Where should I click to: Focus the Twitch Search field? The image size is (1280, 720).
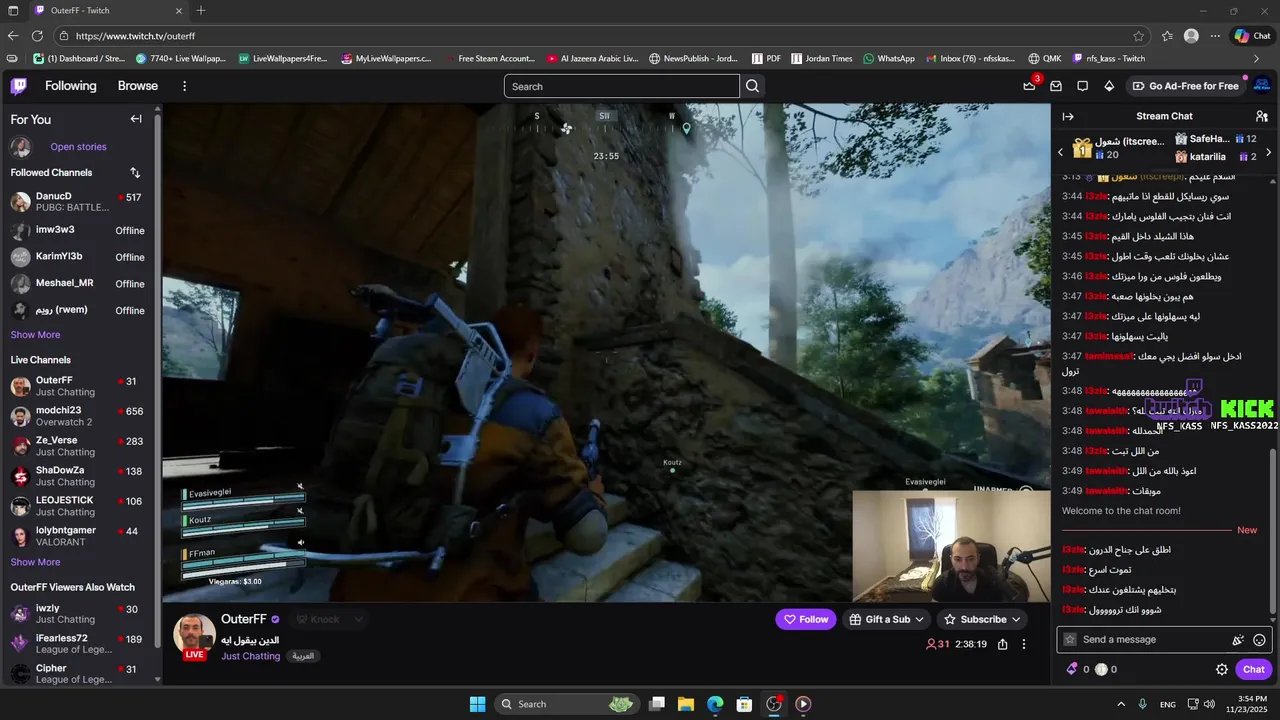tap(622, 86)
